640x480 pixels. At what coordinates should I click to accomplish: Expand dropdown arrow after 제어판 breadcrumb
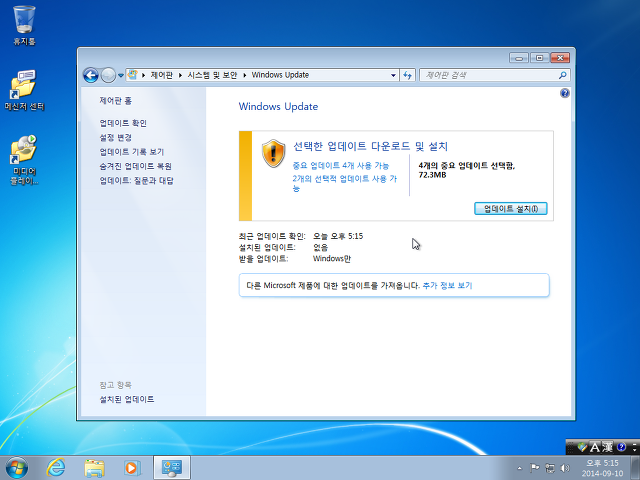[x=180, y=75]
